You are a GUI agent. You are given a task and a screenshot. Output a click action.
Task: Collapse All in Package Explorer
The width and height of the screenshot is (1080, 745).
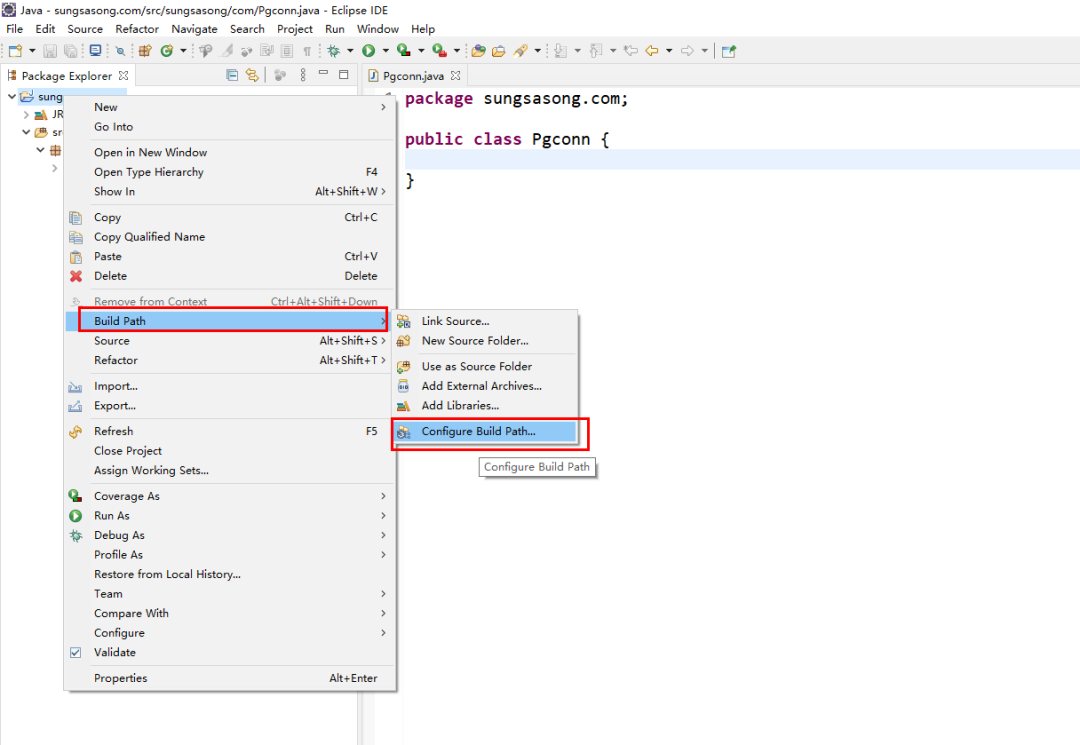tap(232, 75)
